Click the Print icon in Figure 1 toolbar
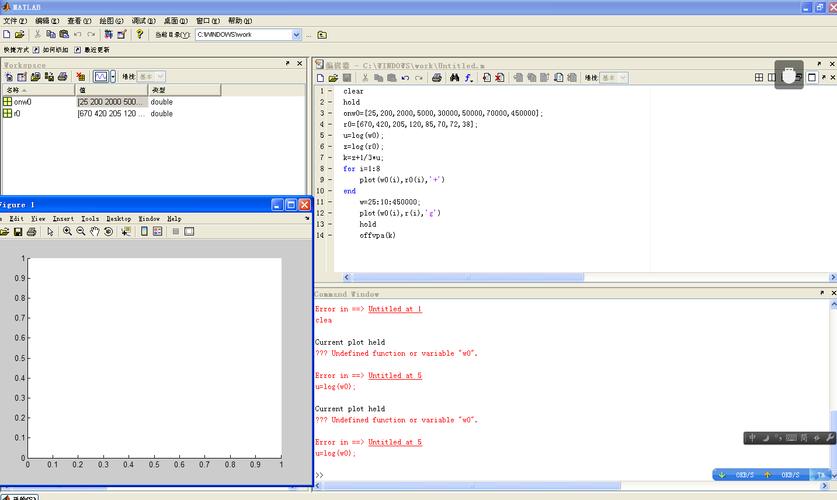The width and height of the screenshot is (837, 500). (x=31, y=231)
